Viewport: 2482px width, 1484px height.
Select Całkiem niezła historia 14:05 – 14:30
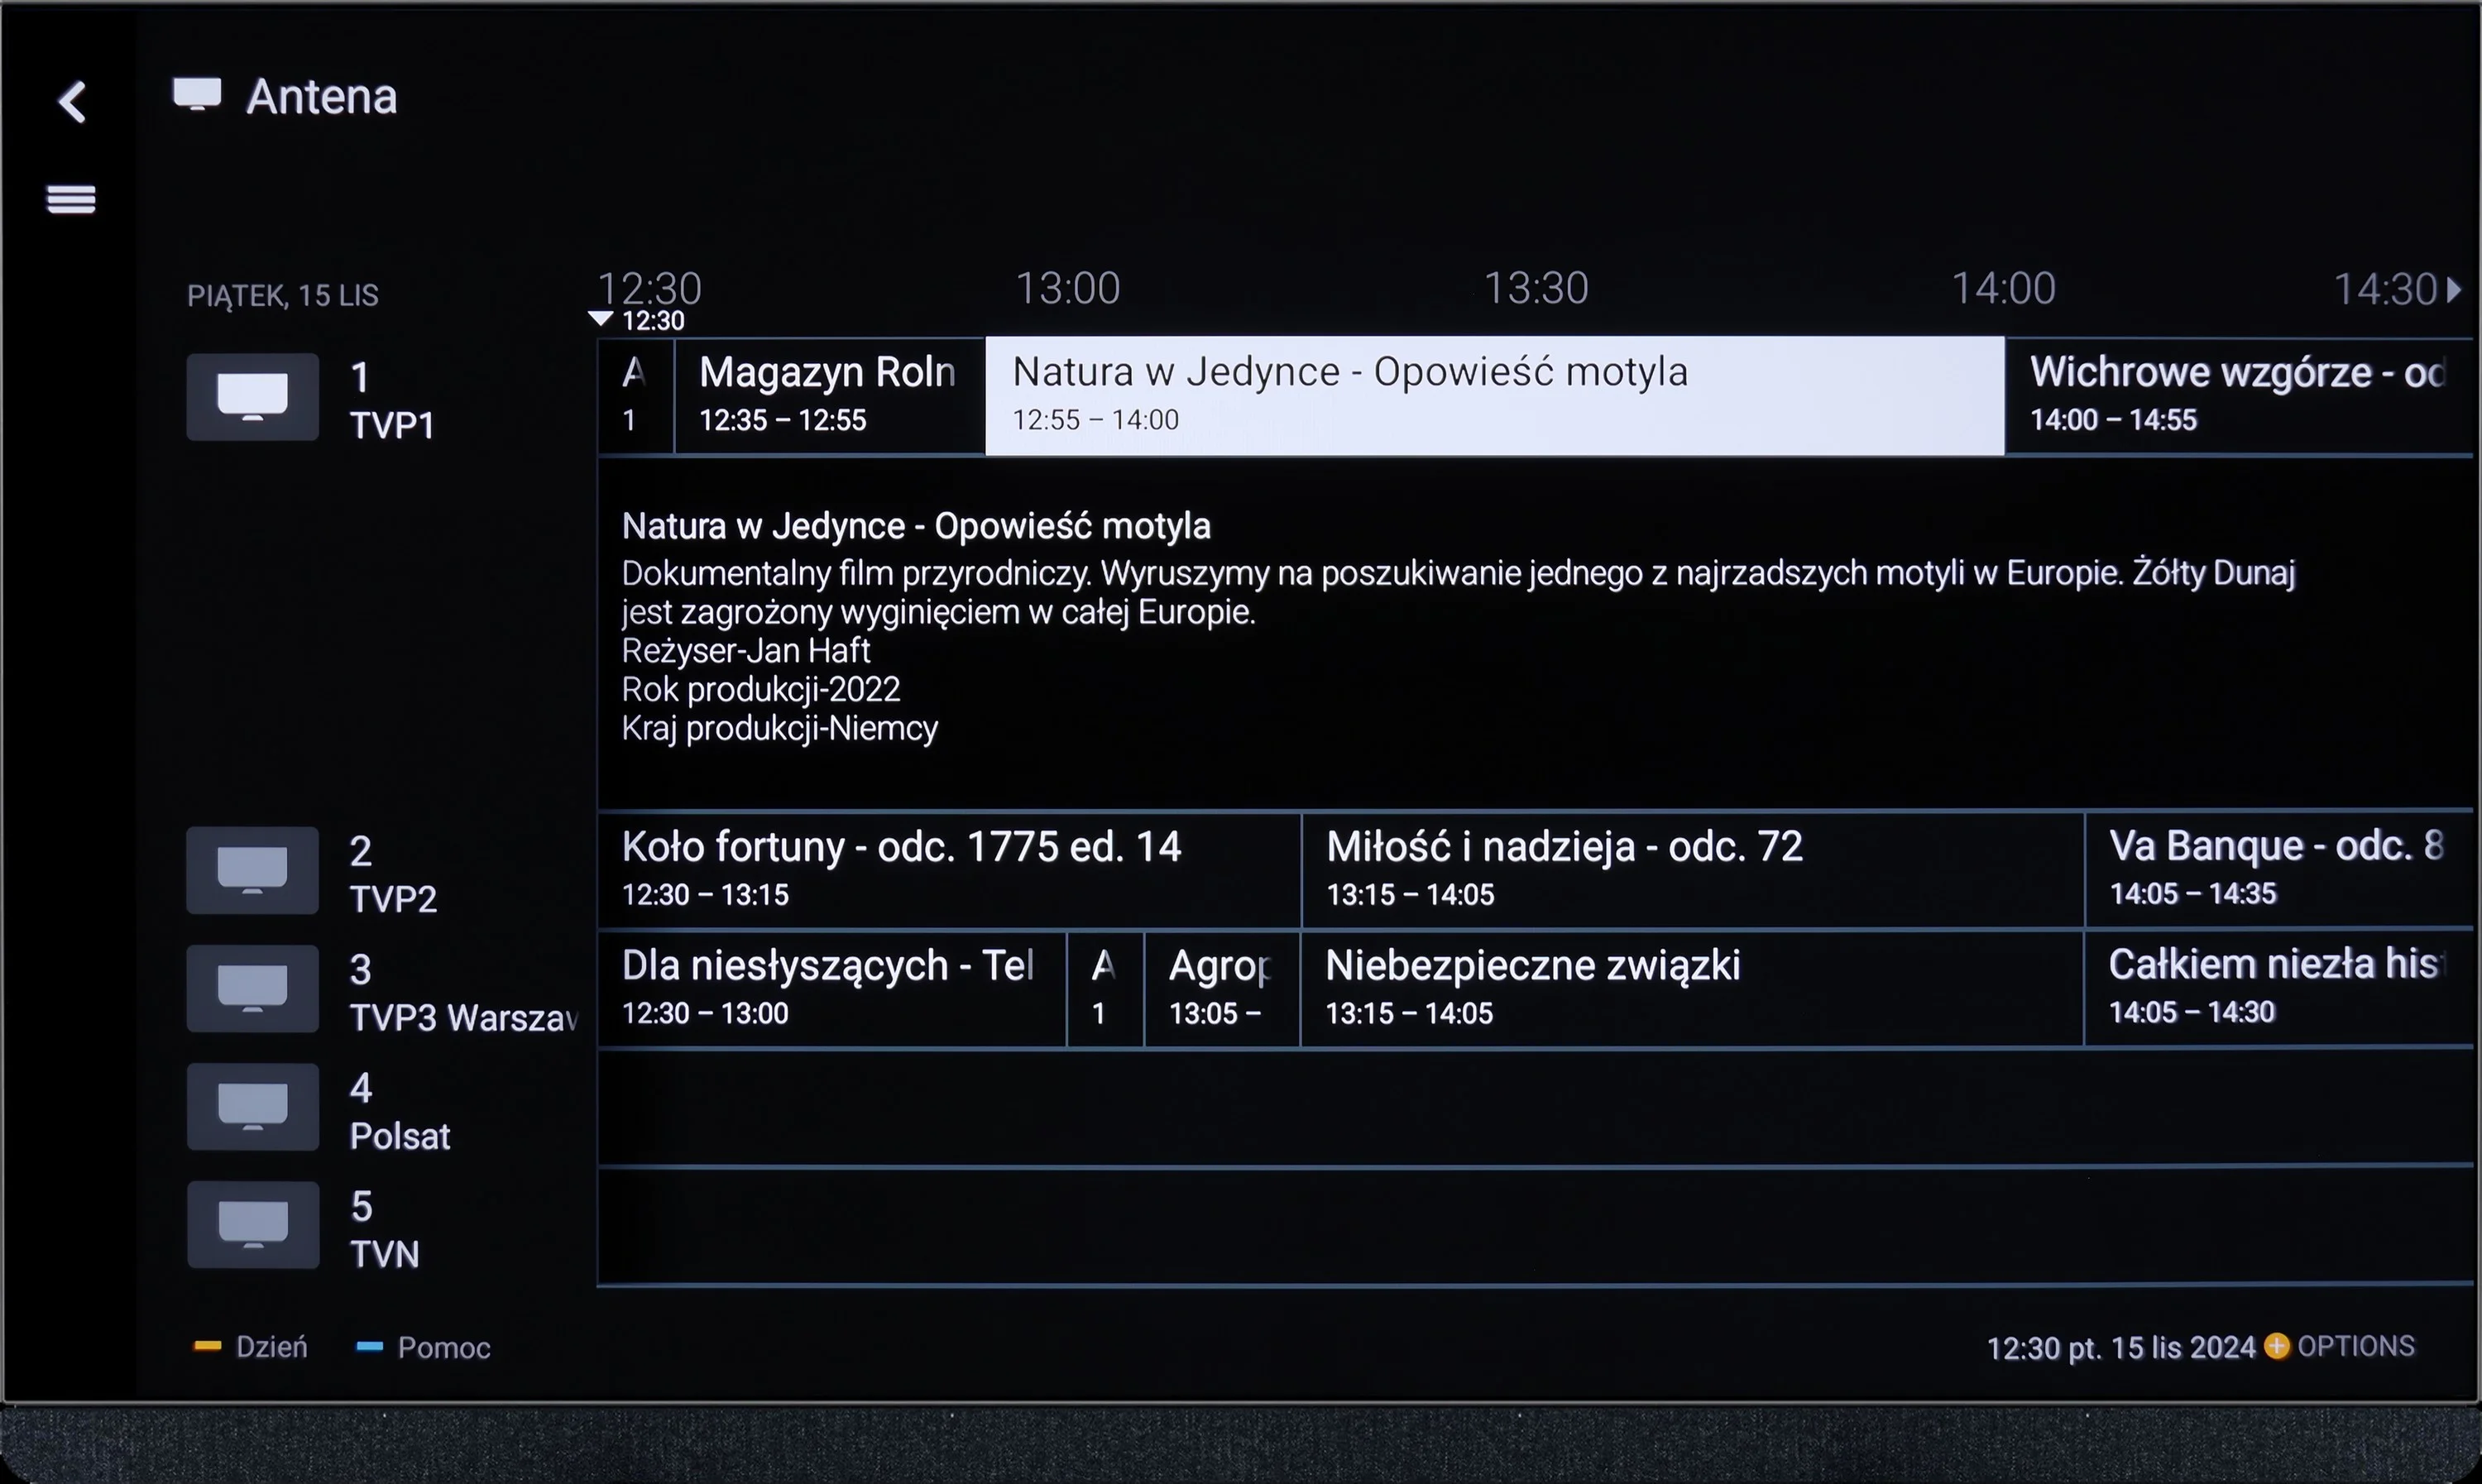(x=2279, y=989)
